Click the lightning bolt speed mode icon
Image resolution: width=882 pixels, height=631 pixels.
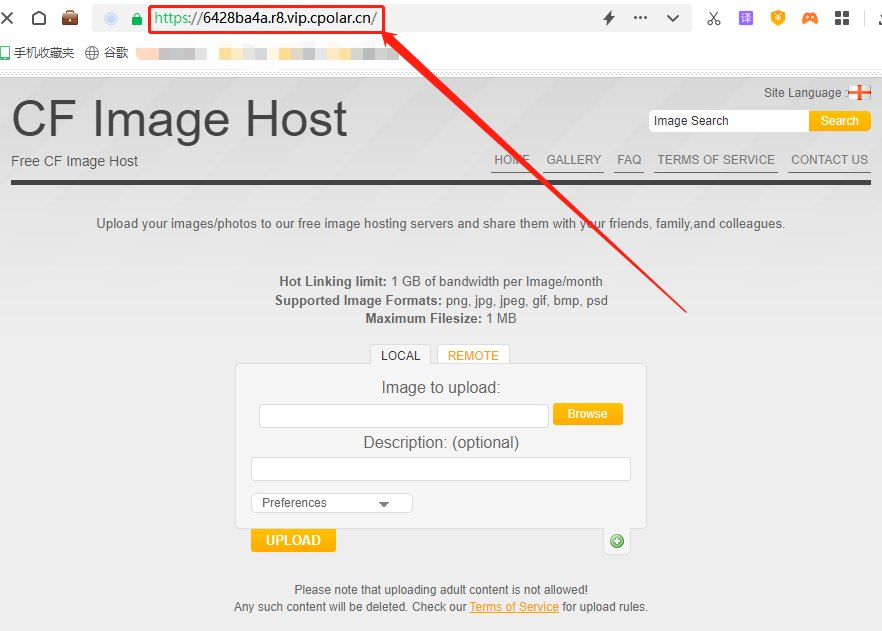point(608,18)
